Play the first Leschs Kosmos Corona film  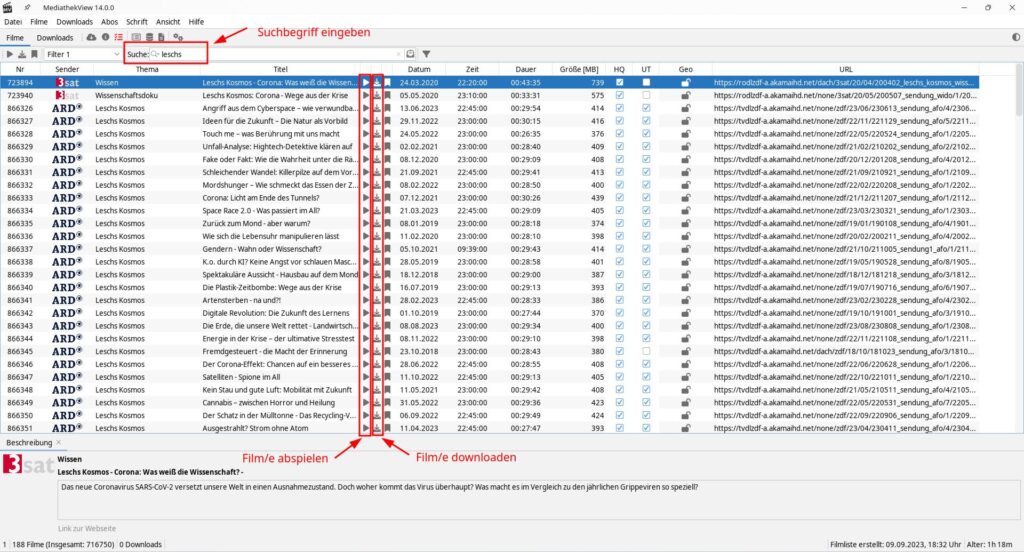[366, 82]
